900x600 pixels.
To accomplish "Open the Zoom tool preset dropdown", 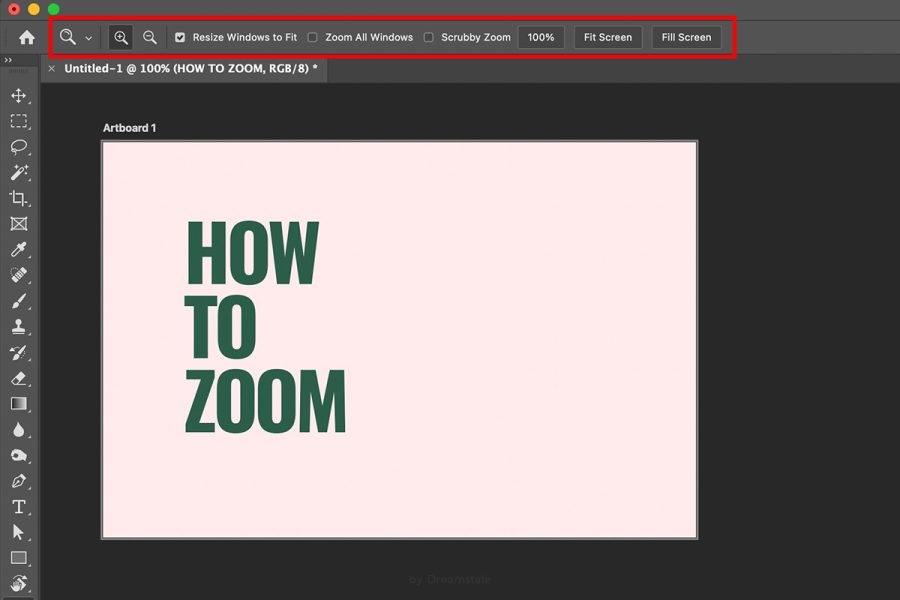I will click(89, 37).
